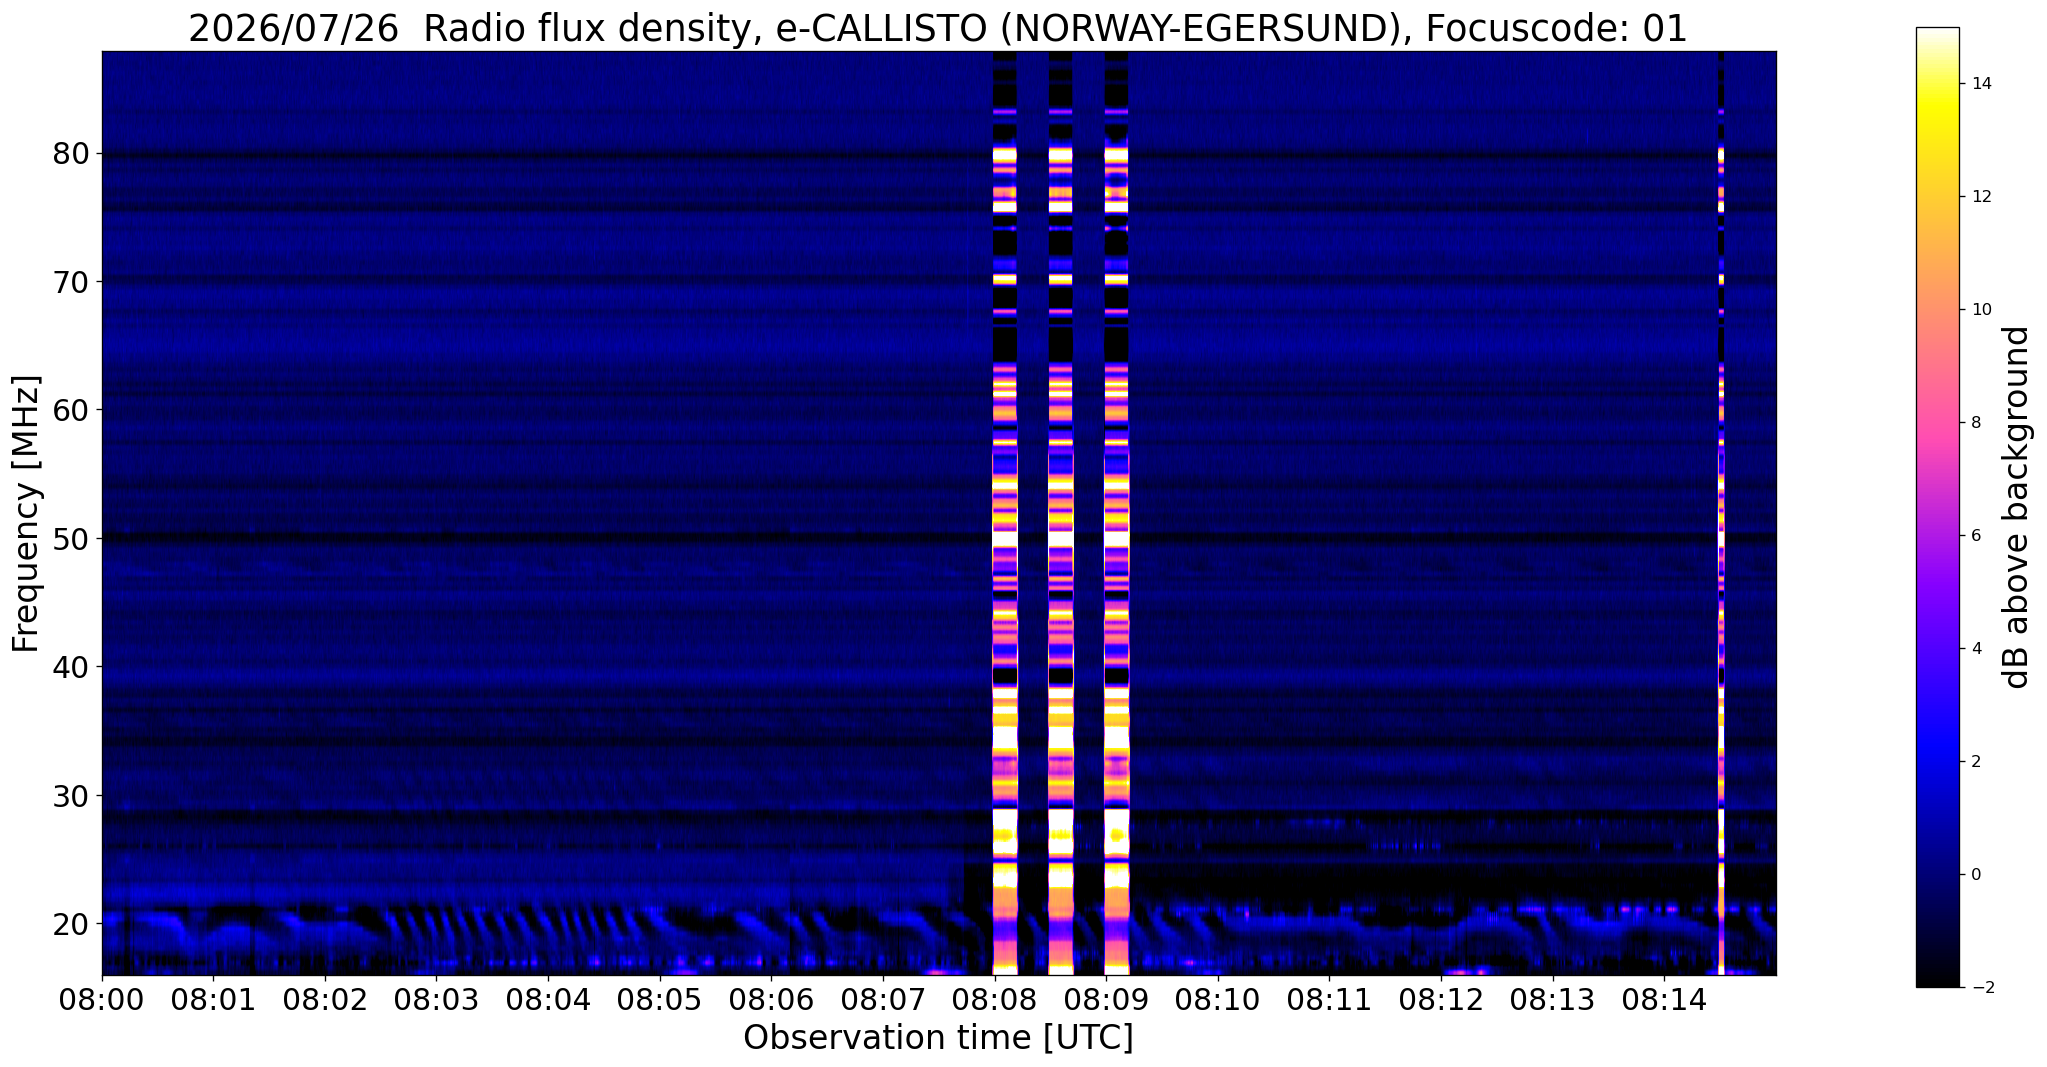Click the Frequency [MHz] axis label

pyautogui.click(x=26, y=513)
